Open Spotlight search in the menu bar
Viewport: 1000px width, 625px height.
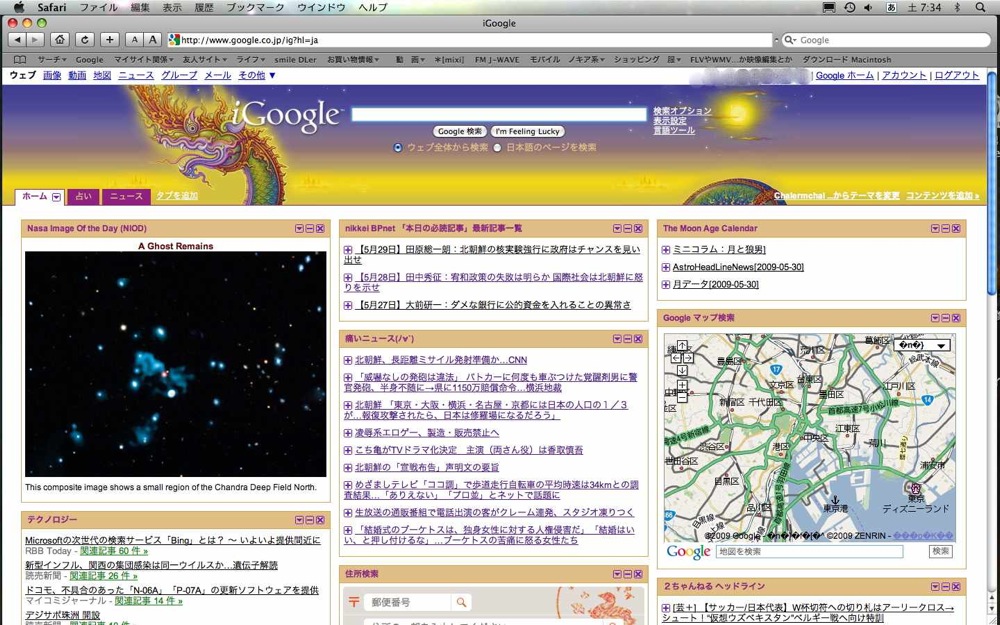pyautogui.click(x=980, y=7)
